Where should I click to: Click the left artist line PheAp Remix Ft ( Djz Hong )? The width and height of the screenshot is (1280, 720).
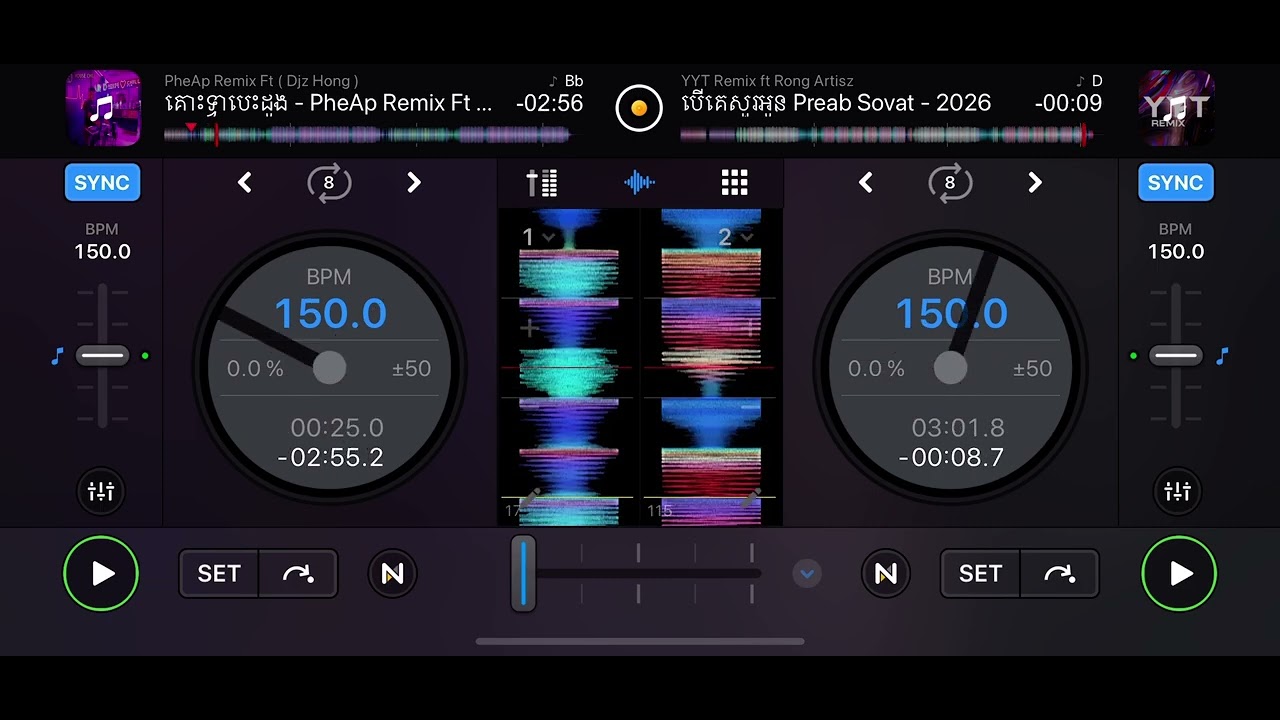point(261,81)
